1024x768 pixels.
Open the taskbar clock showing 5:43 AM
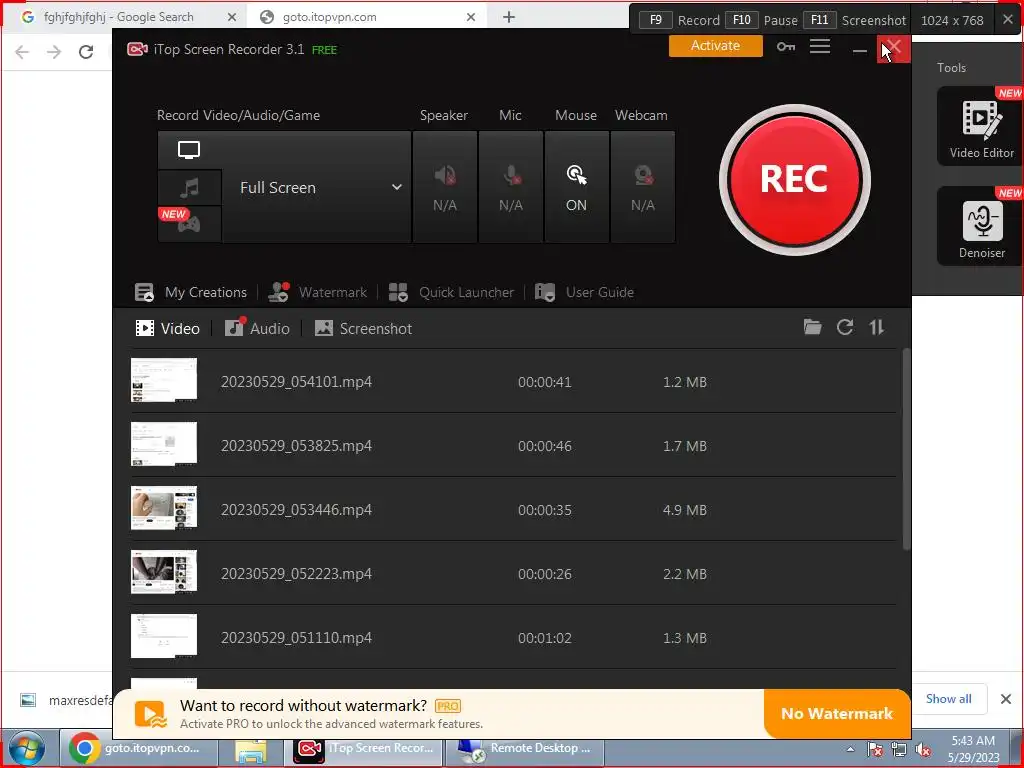973,749
